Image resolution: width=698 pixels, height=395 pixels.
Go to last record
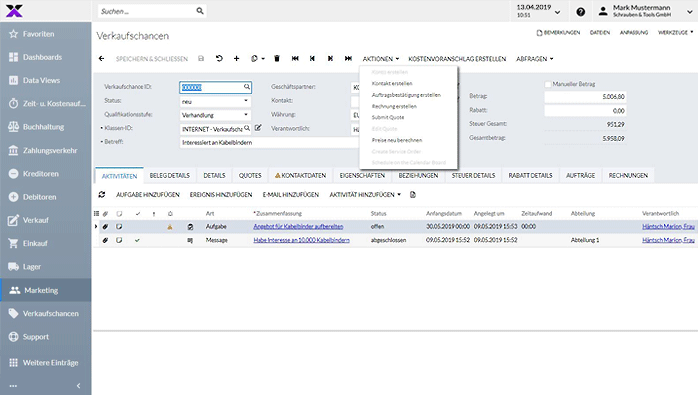pos(348,58)
